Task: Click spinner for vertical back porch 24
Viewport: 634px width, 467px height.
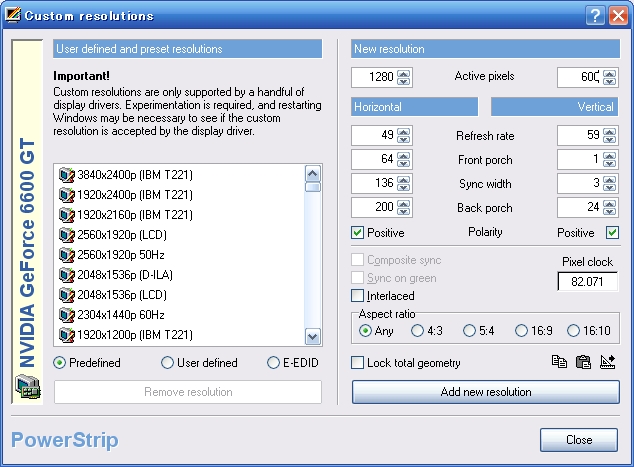Action: pyautogui.click(x=610, y=207)
